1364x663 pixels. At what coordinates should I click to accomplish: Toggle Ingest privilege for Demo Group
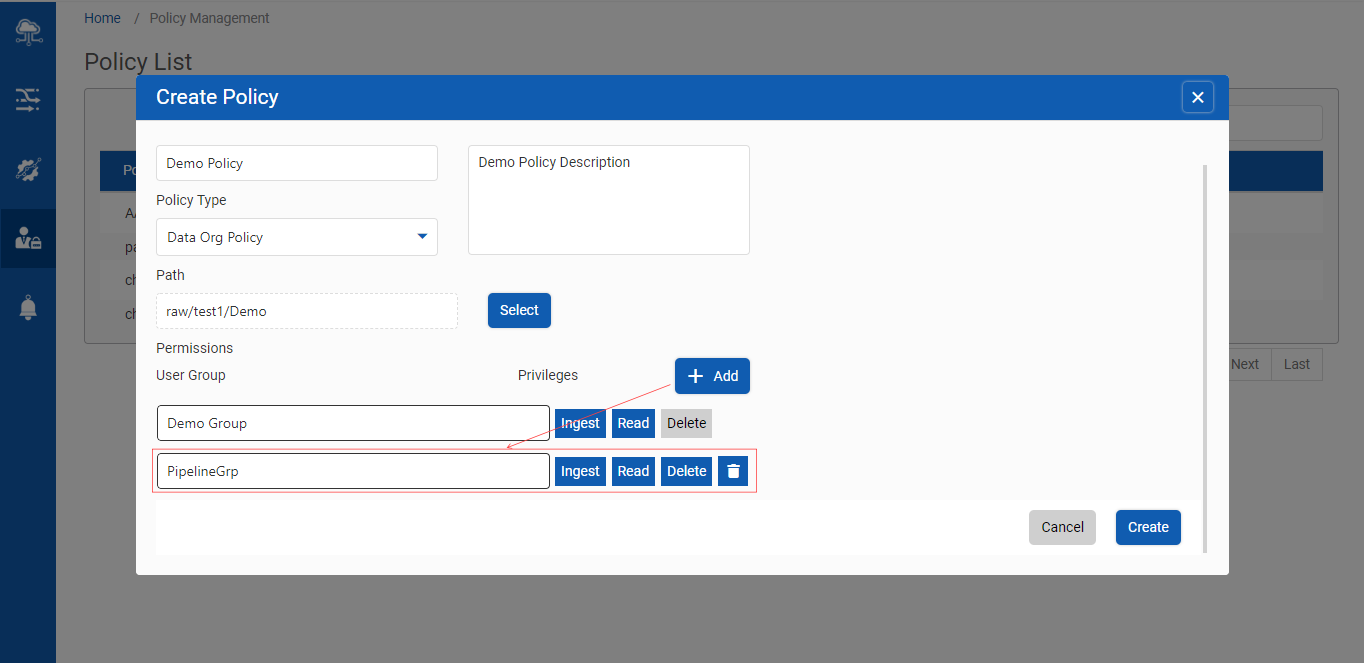click(580, 423)
